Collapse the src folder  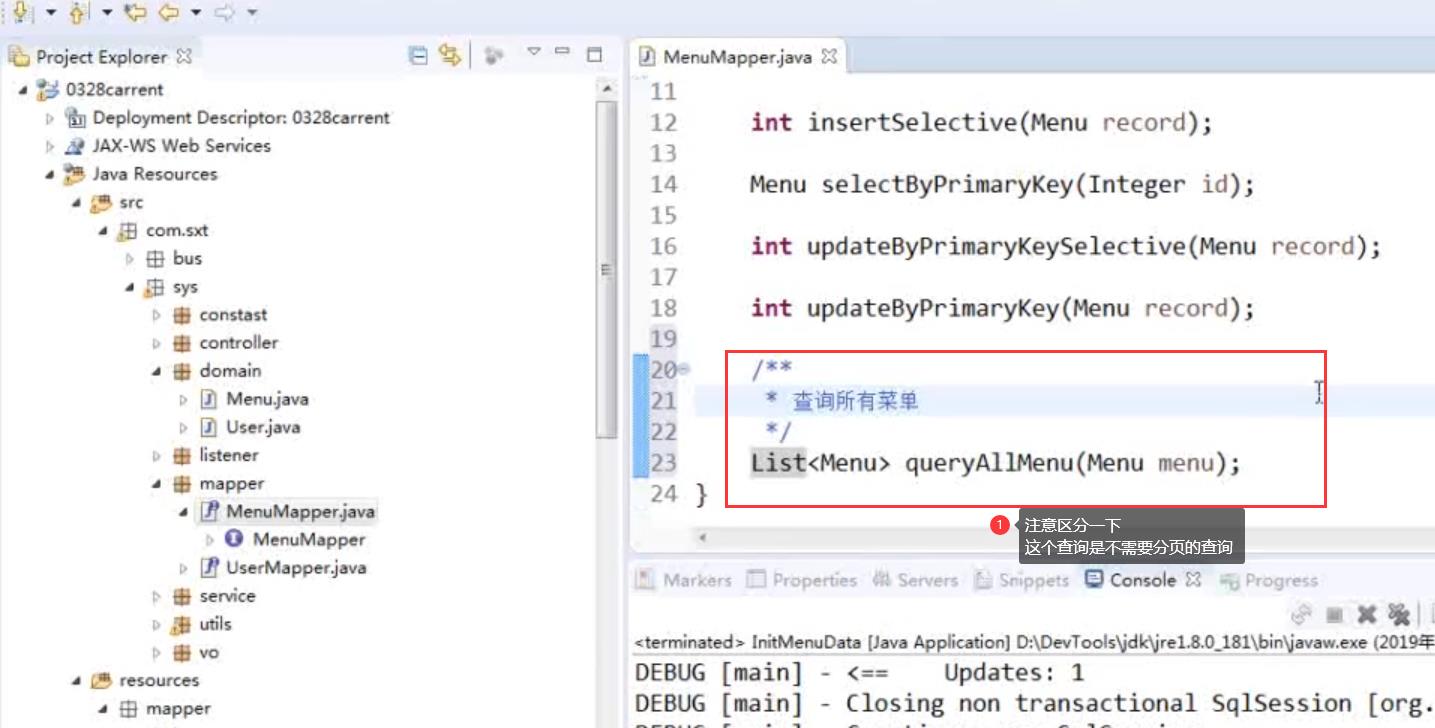point(77,203)
